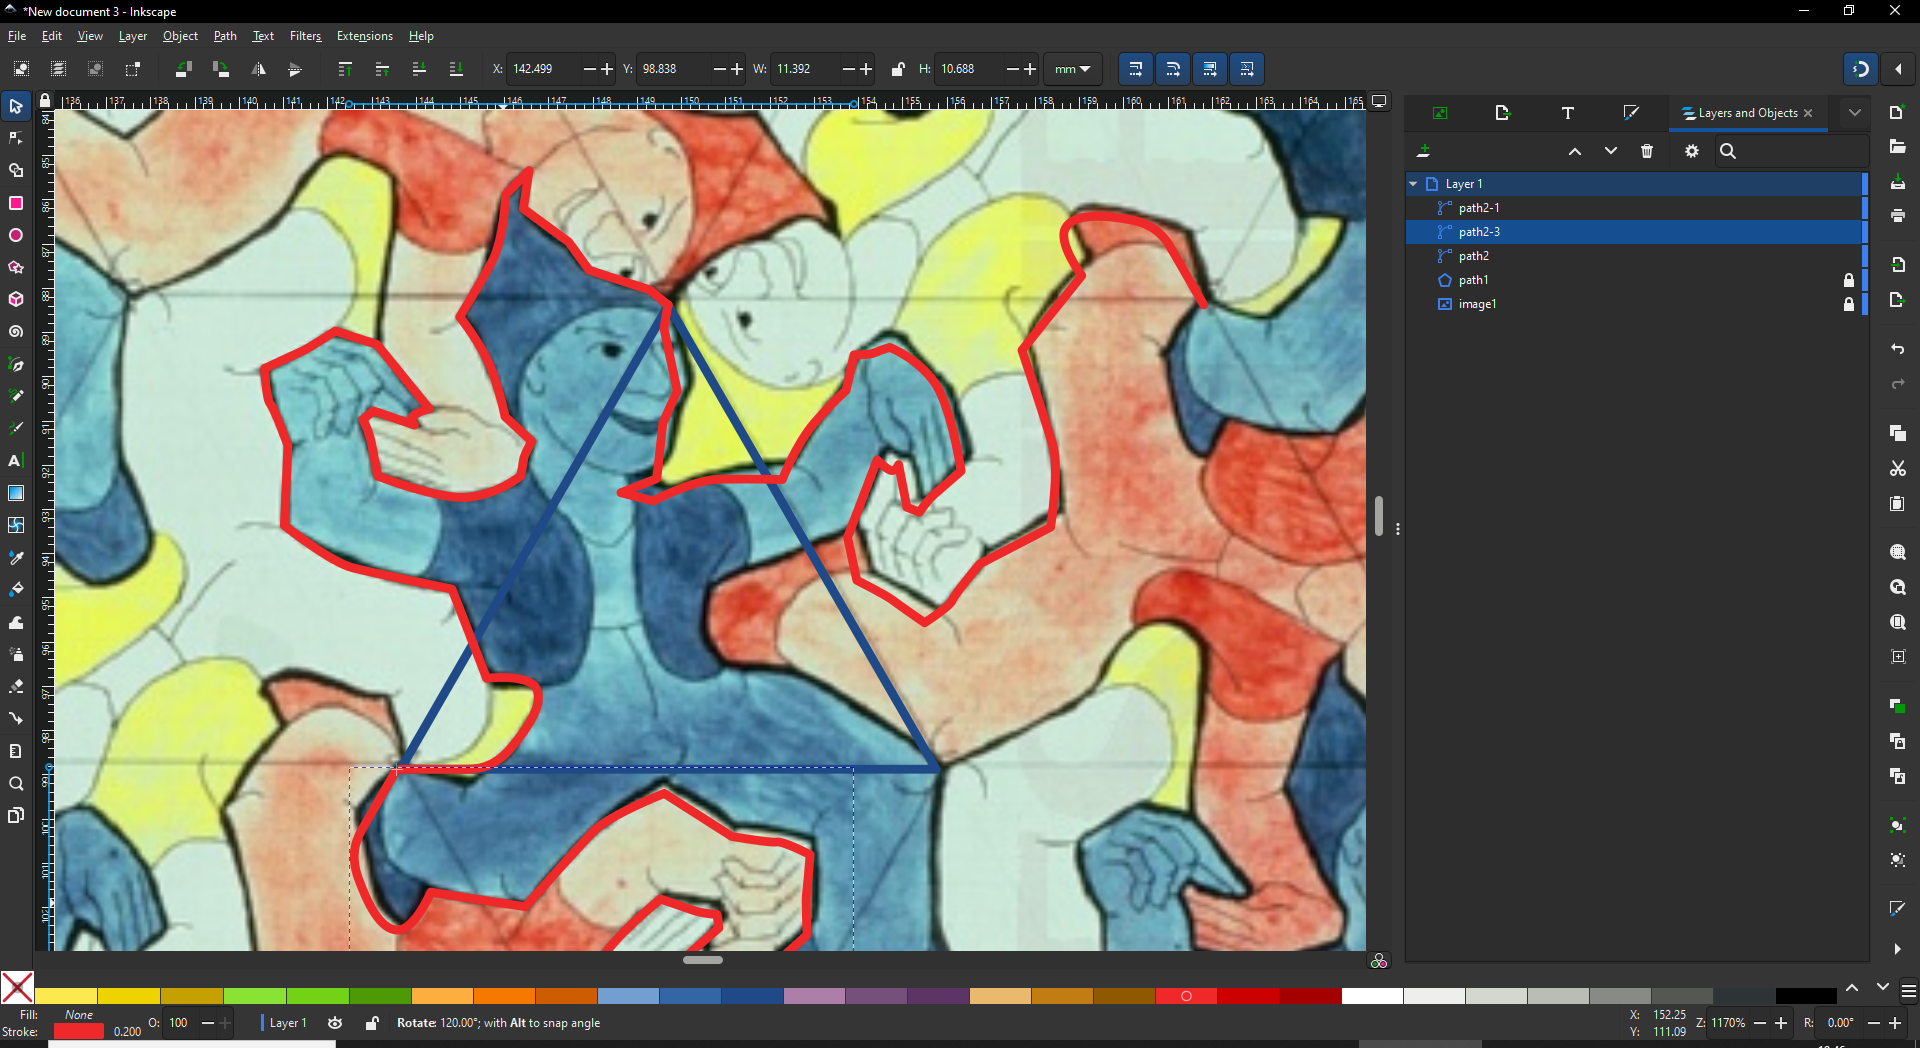The width and height of the screenshot is (1920, 1048).
Task: Select the Tweak tool
Action: pos(16,622)
